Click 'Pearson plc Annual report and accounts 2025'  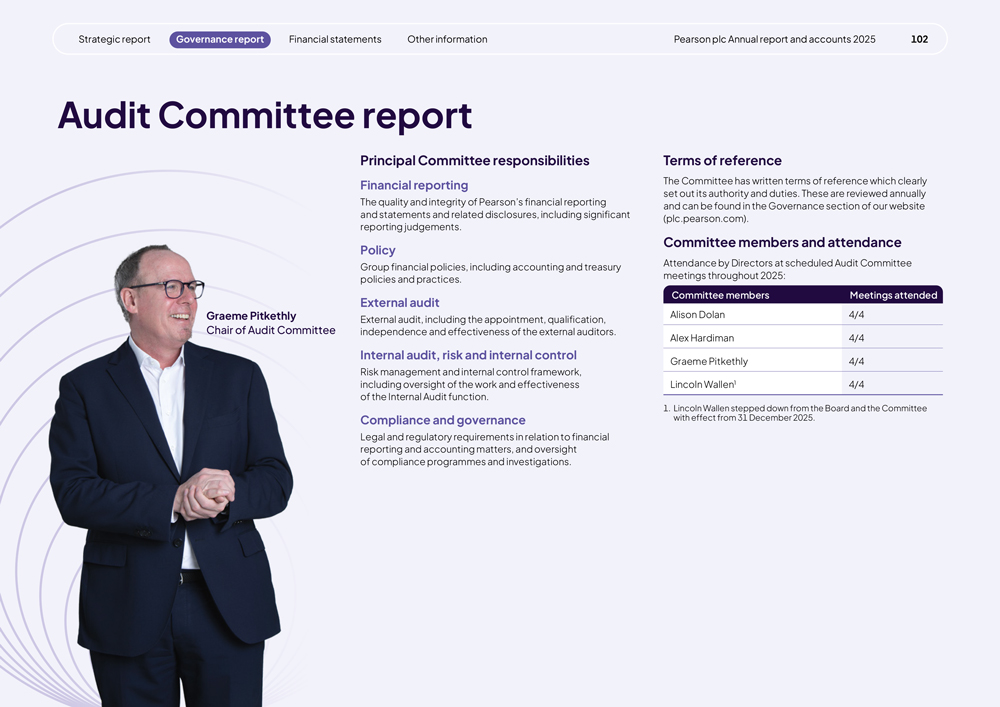(774, 40)
